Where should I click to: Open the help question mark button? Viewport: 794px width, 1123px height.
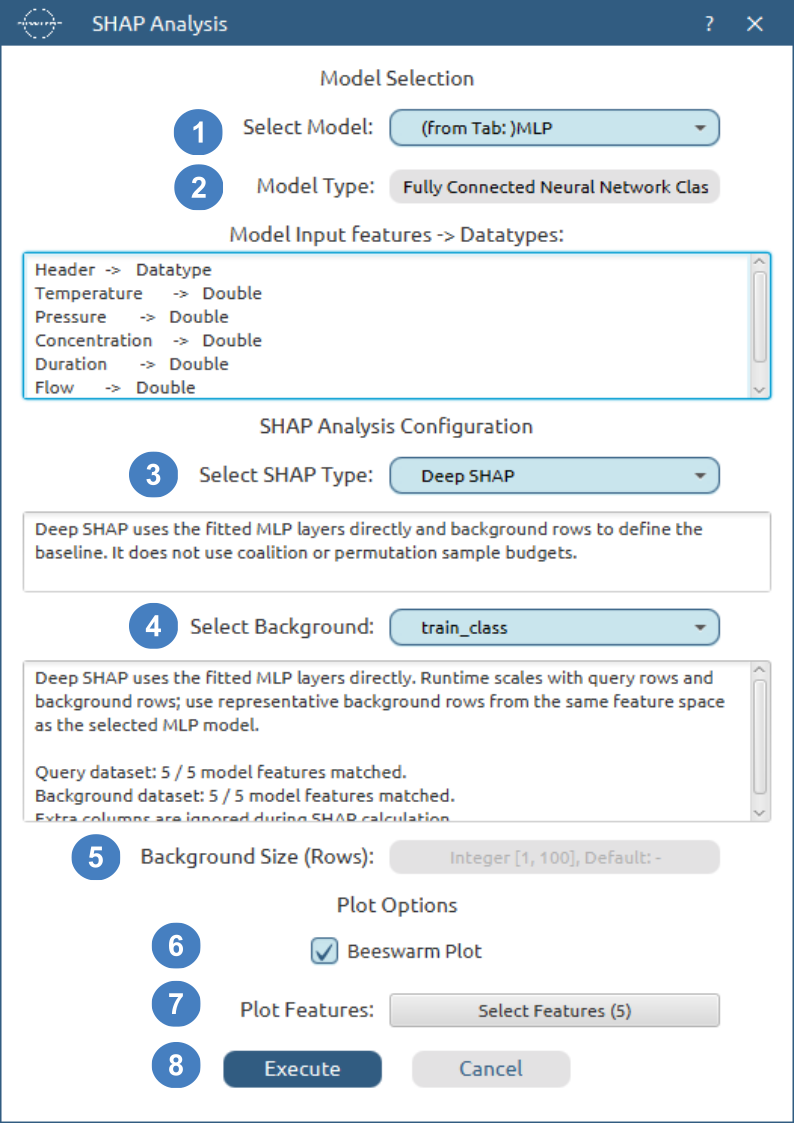pos(709,24)
